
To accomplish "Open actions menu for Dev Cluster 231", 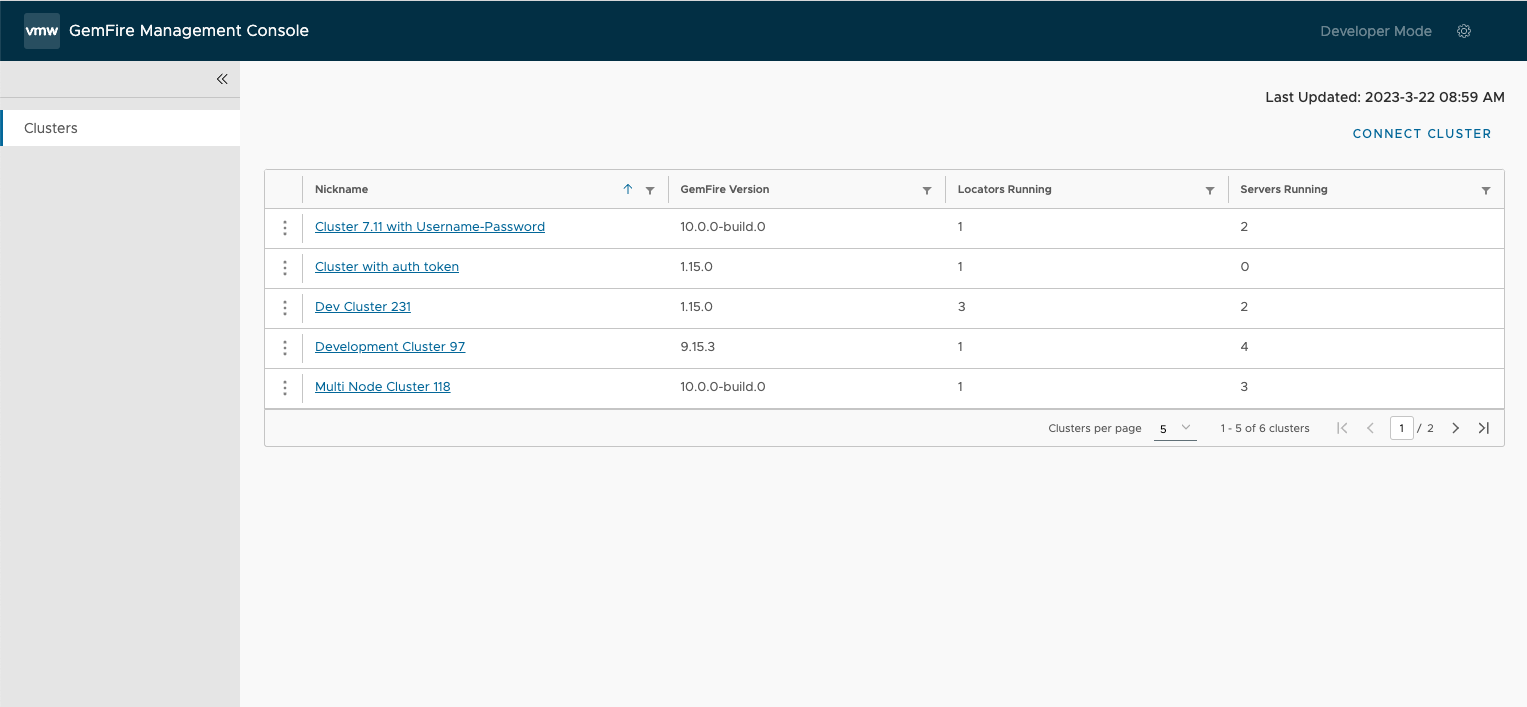I will tap(285, 308).
